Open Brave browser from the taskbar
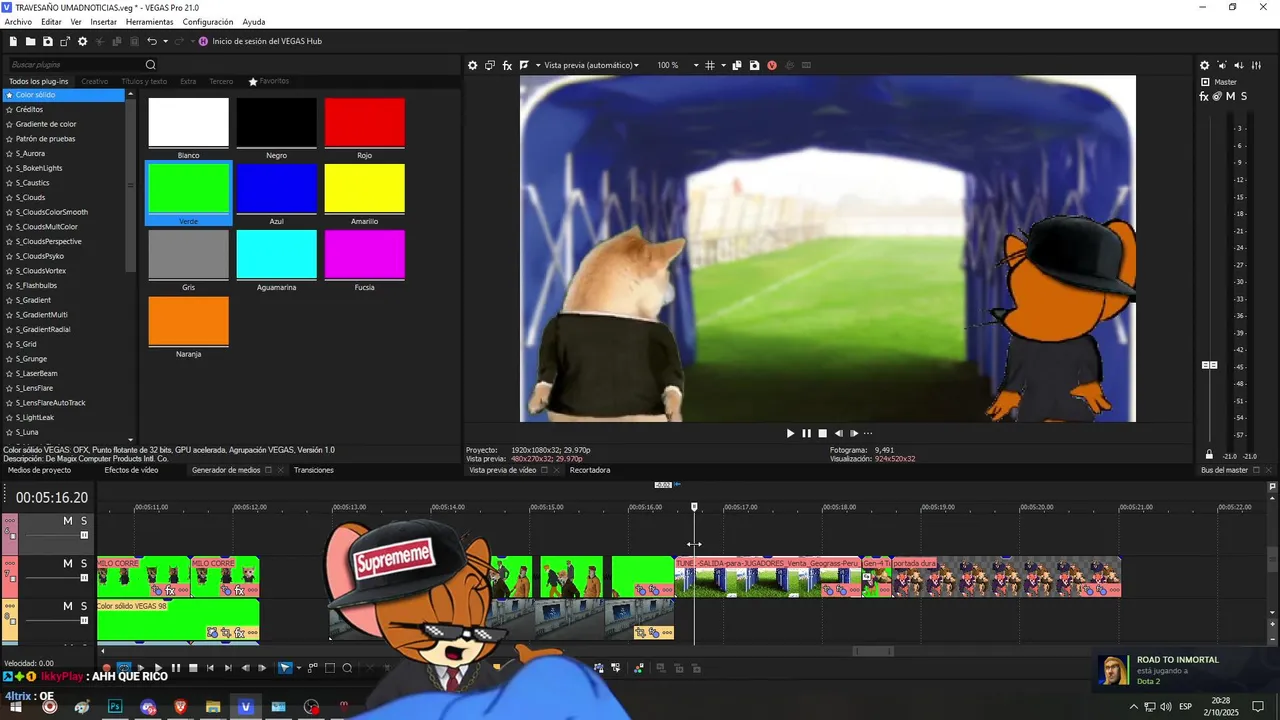This screenshot has height=720, width=1280. coord(180,707)
